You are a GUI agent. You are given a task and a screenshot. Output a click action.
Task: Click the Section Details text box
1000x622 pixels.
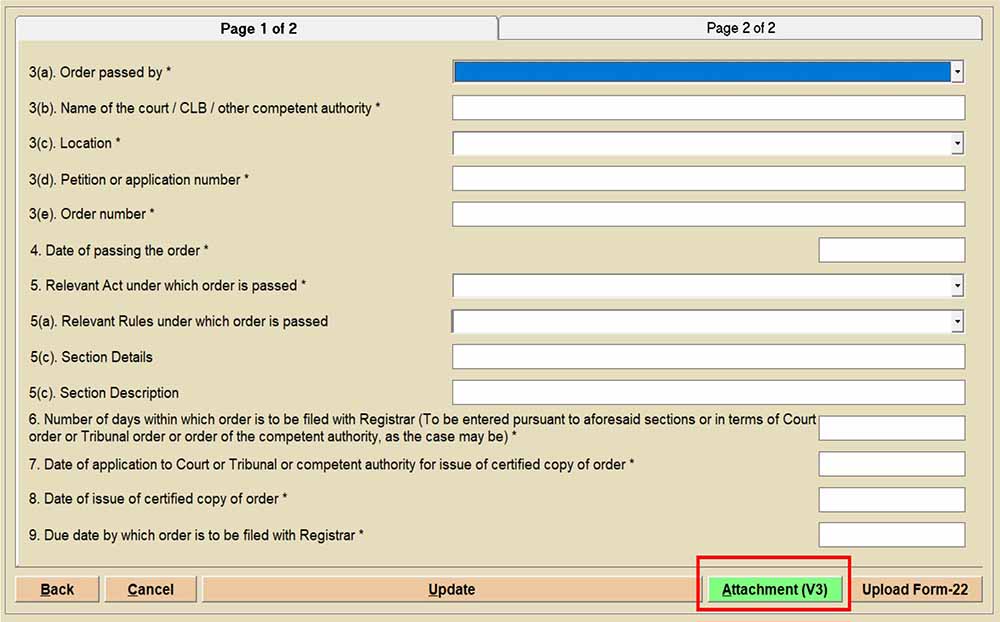click(708, 357)
